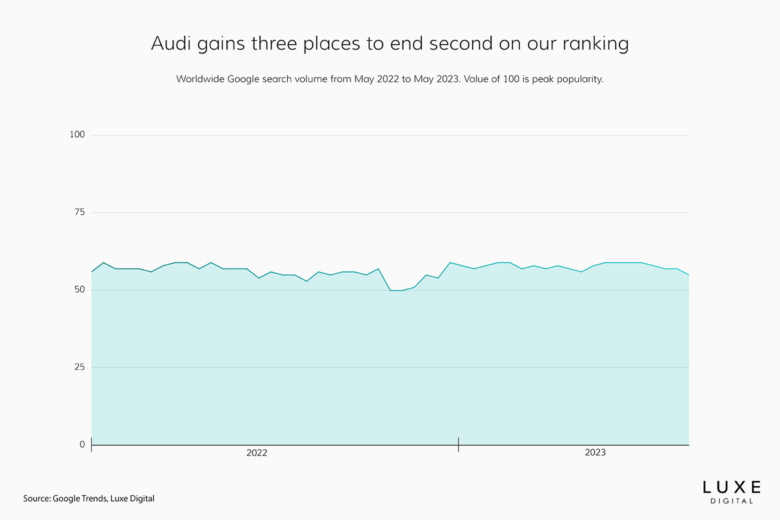This screenshot has width=780, height=520.
Task: Click the 0 y-axis label
Action: [82, 445]
